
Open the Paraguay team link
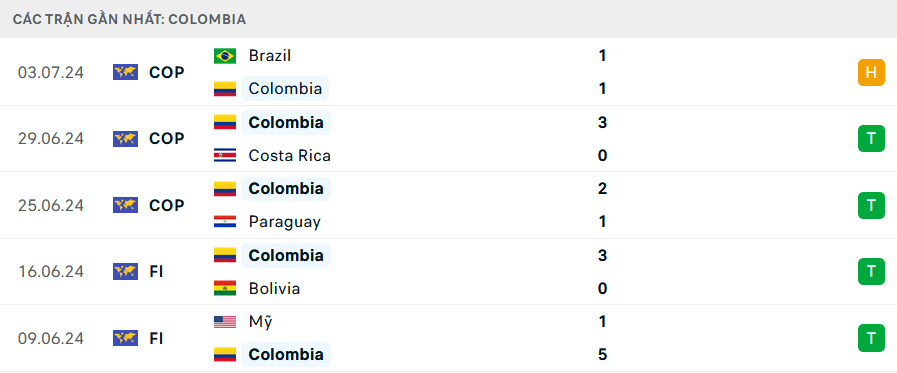point(284,222)
